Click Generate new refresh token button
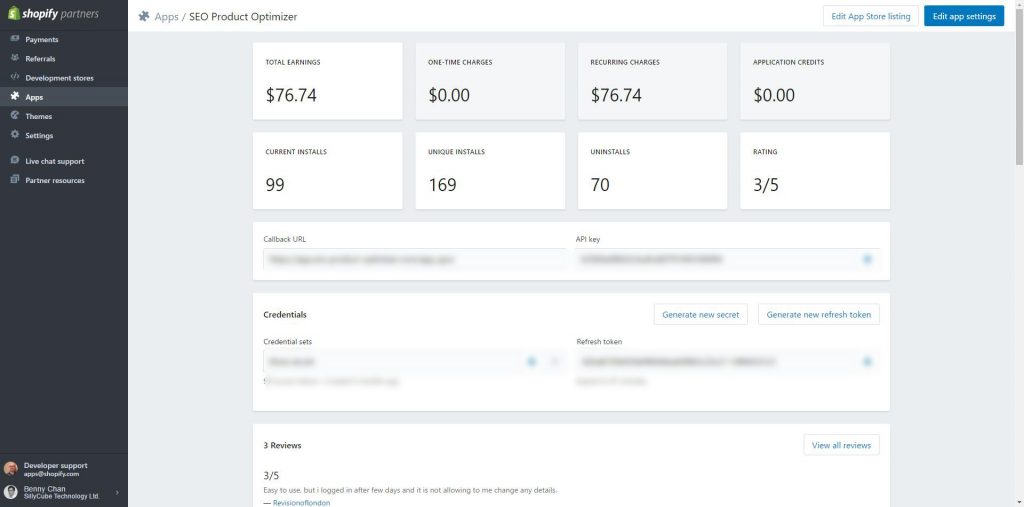This screenshot has width=1024, height=507. pos(819,314)
